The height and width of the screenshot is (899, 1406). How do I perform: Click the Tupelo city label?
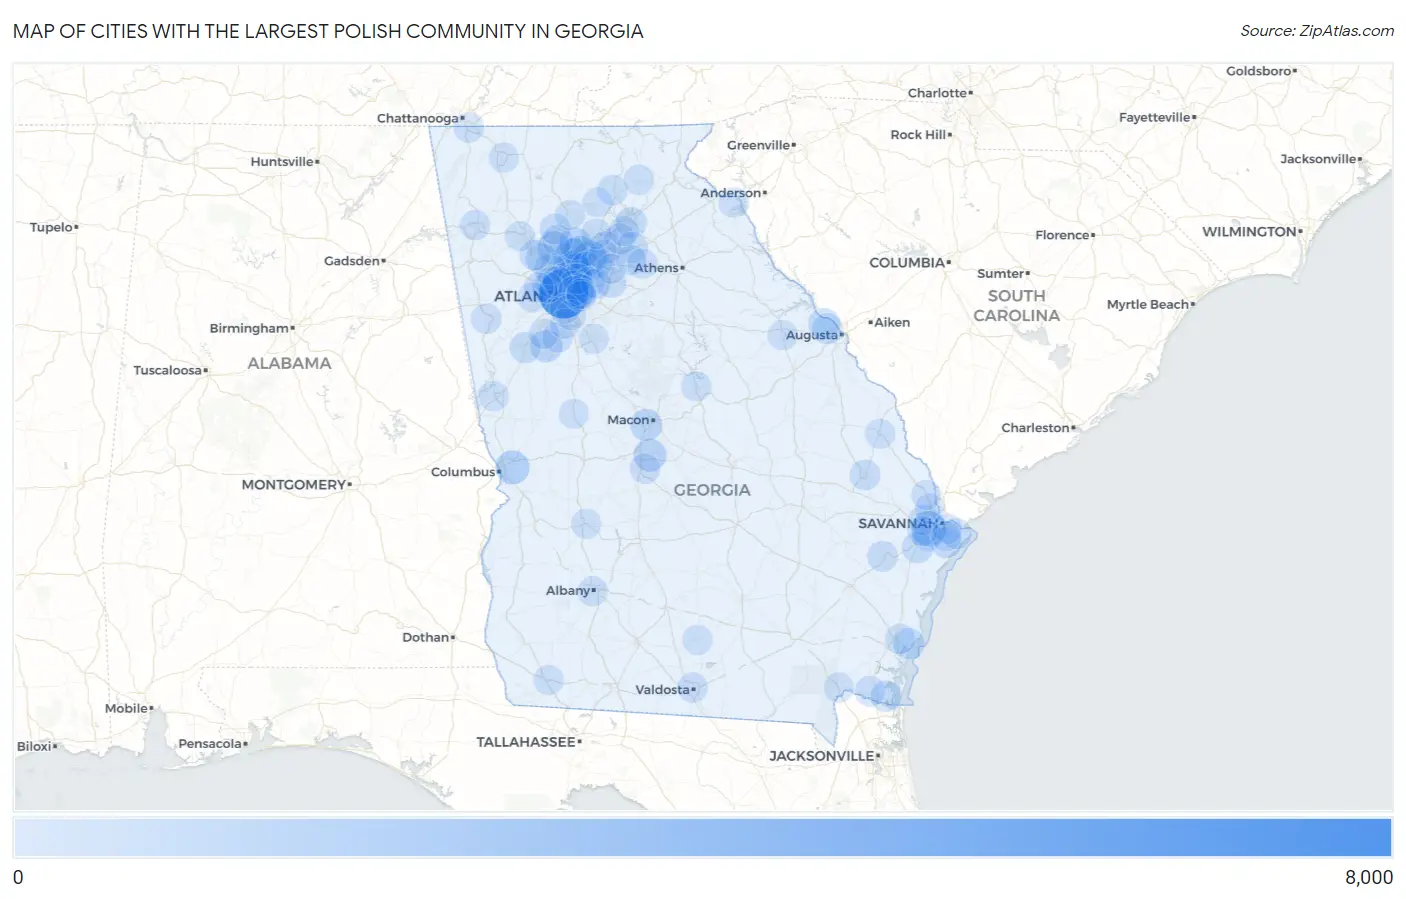pos(51,227)
